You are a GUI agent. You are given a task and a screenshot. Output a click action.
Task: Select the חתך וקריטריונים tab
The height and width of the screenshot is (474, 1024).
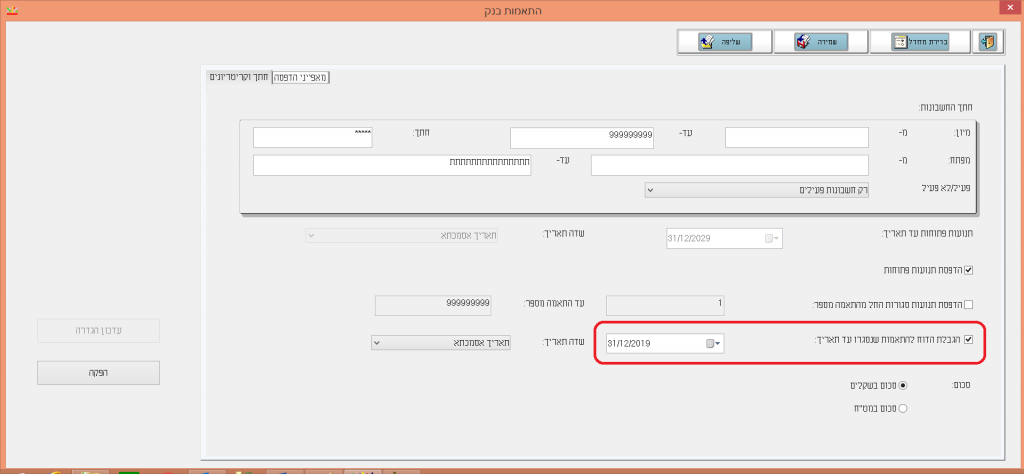tap(238, 77)
